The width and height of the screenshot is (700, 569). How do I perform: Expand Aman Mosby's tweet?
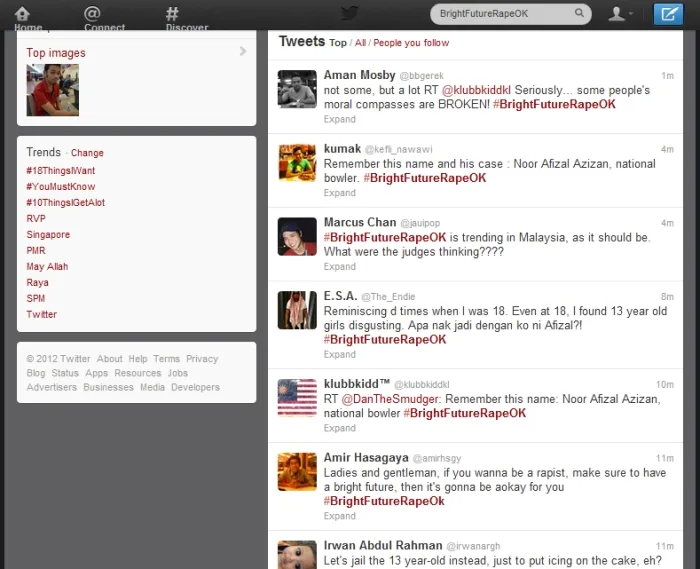point(340,119)
